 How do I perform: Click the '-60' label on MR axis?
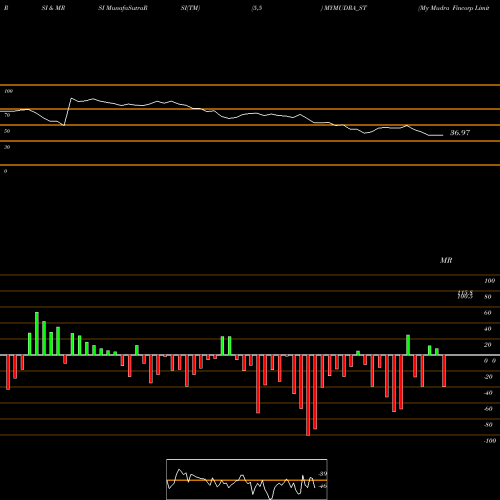click(488, 409)
